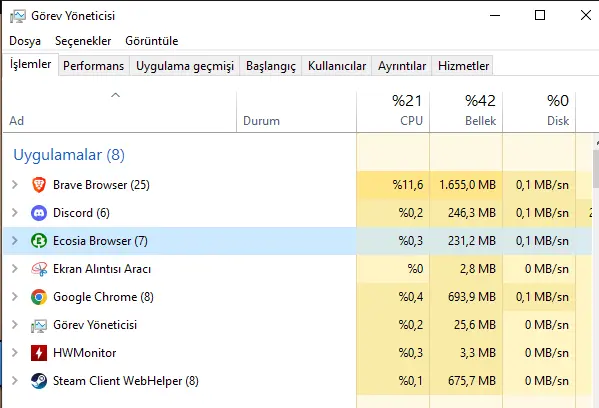Click the Ecosia Browser icon
Screen dimensions: 599x408
[x=39, y=241]
